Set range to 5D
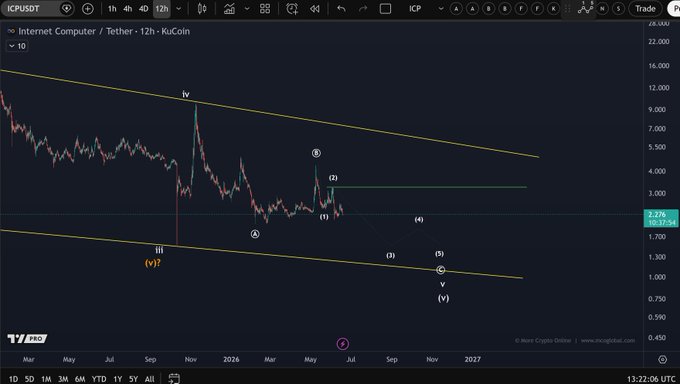Screen dimensions: 680x384 point(29,379)
